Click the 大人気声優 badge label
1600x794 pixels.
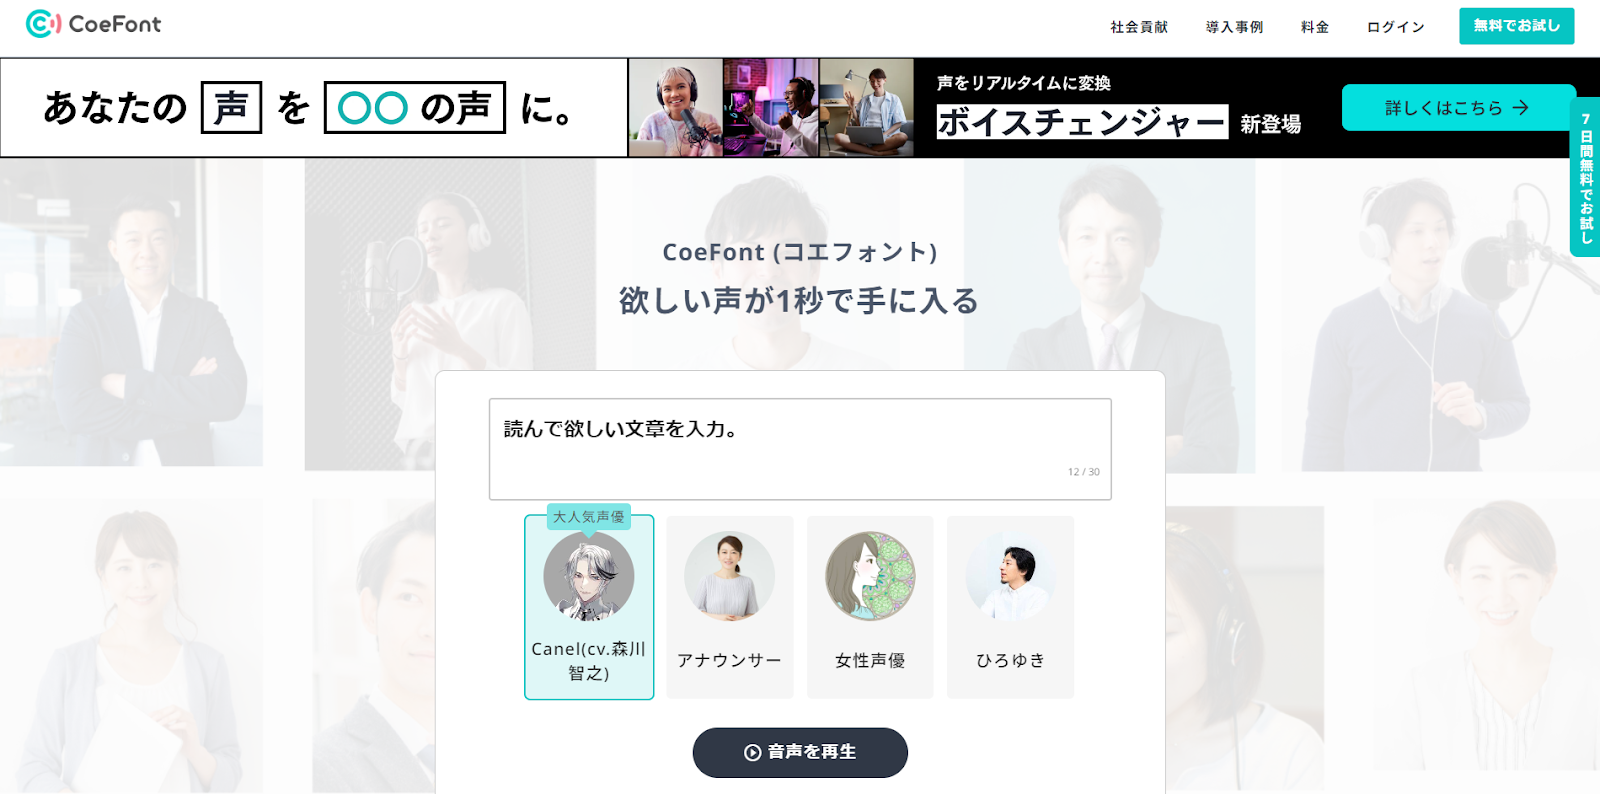click(589, 517)
